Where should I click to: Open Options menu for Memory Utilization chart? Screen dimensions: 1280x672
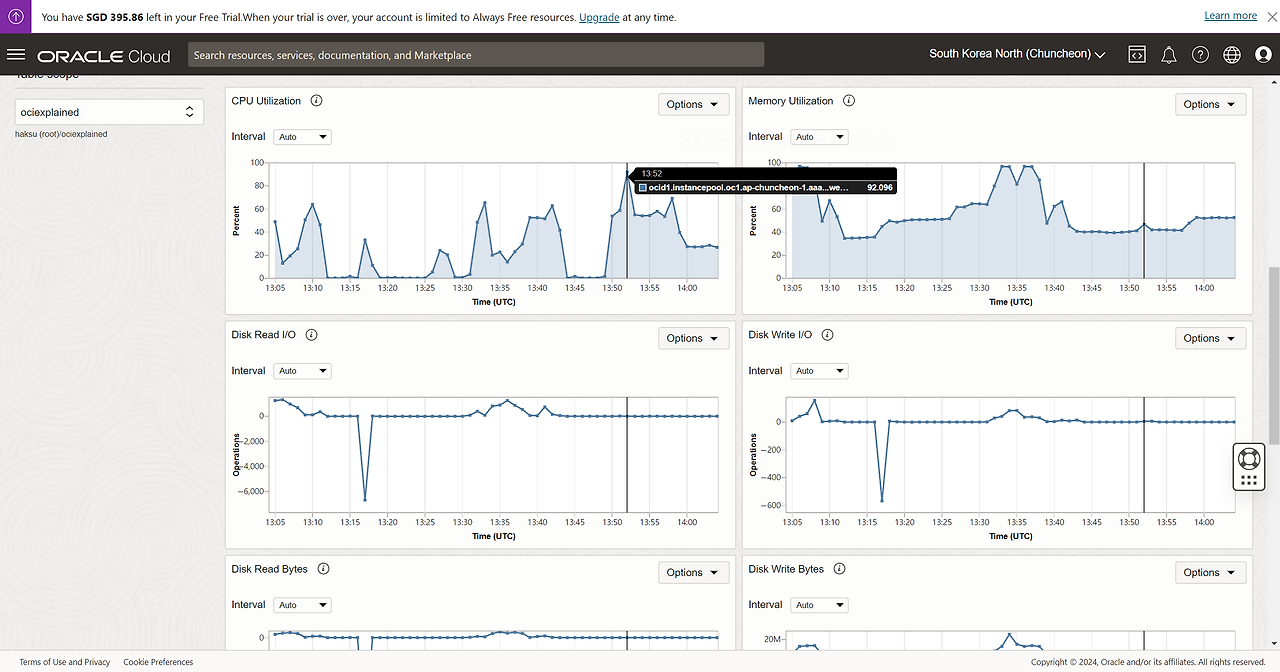1210,104
